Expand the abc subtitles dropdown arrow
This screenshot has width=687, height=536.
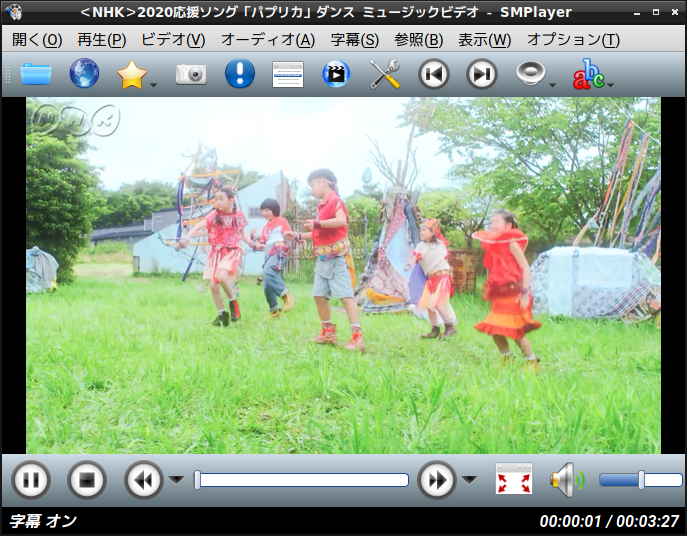pos(610,85)
